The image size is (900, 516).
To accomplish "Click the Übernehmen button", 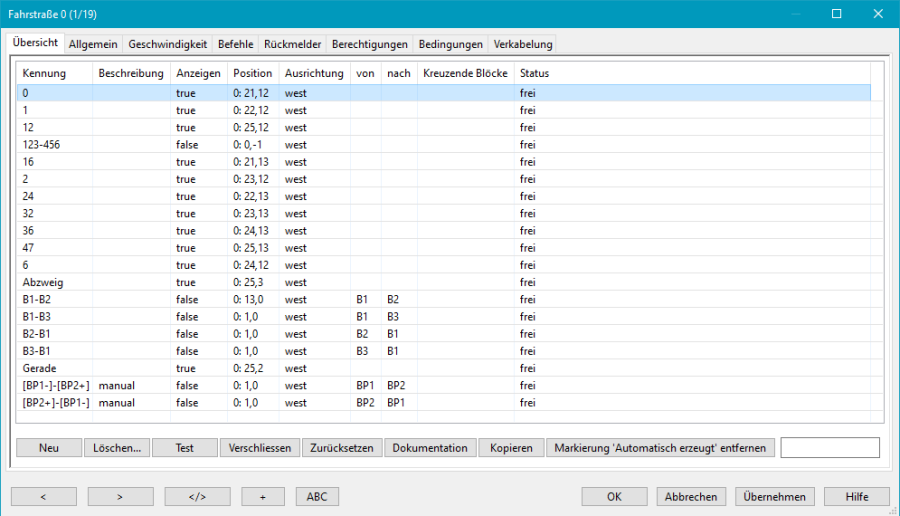I will coord(775,496).
